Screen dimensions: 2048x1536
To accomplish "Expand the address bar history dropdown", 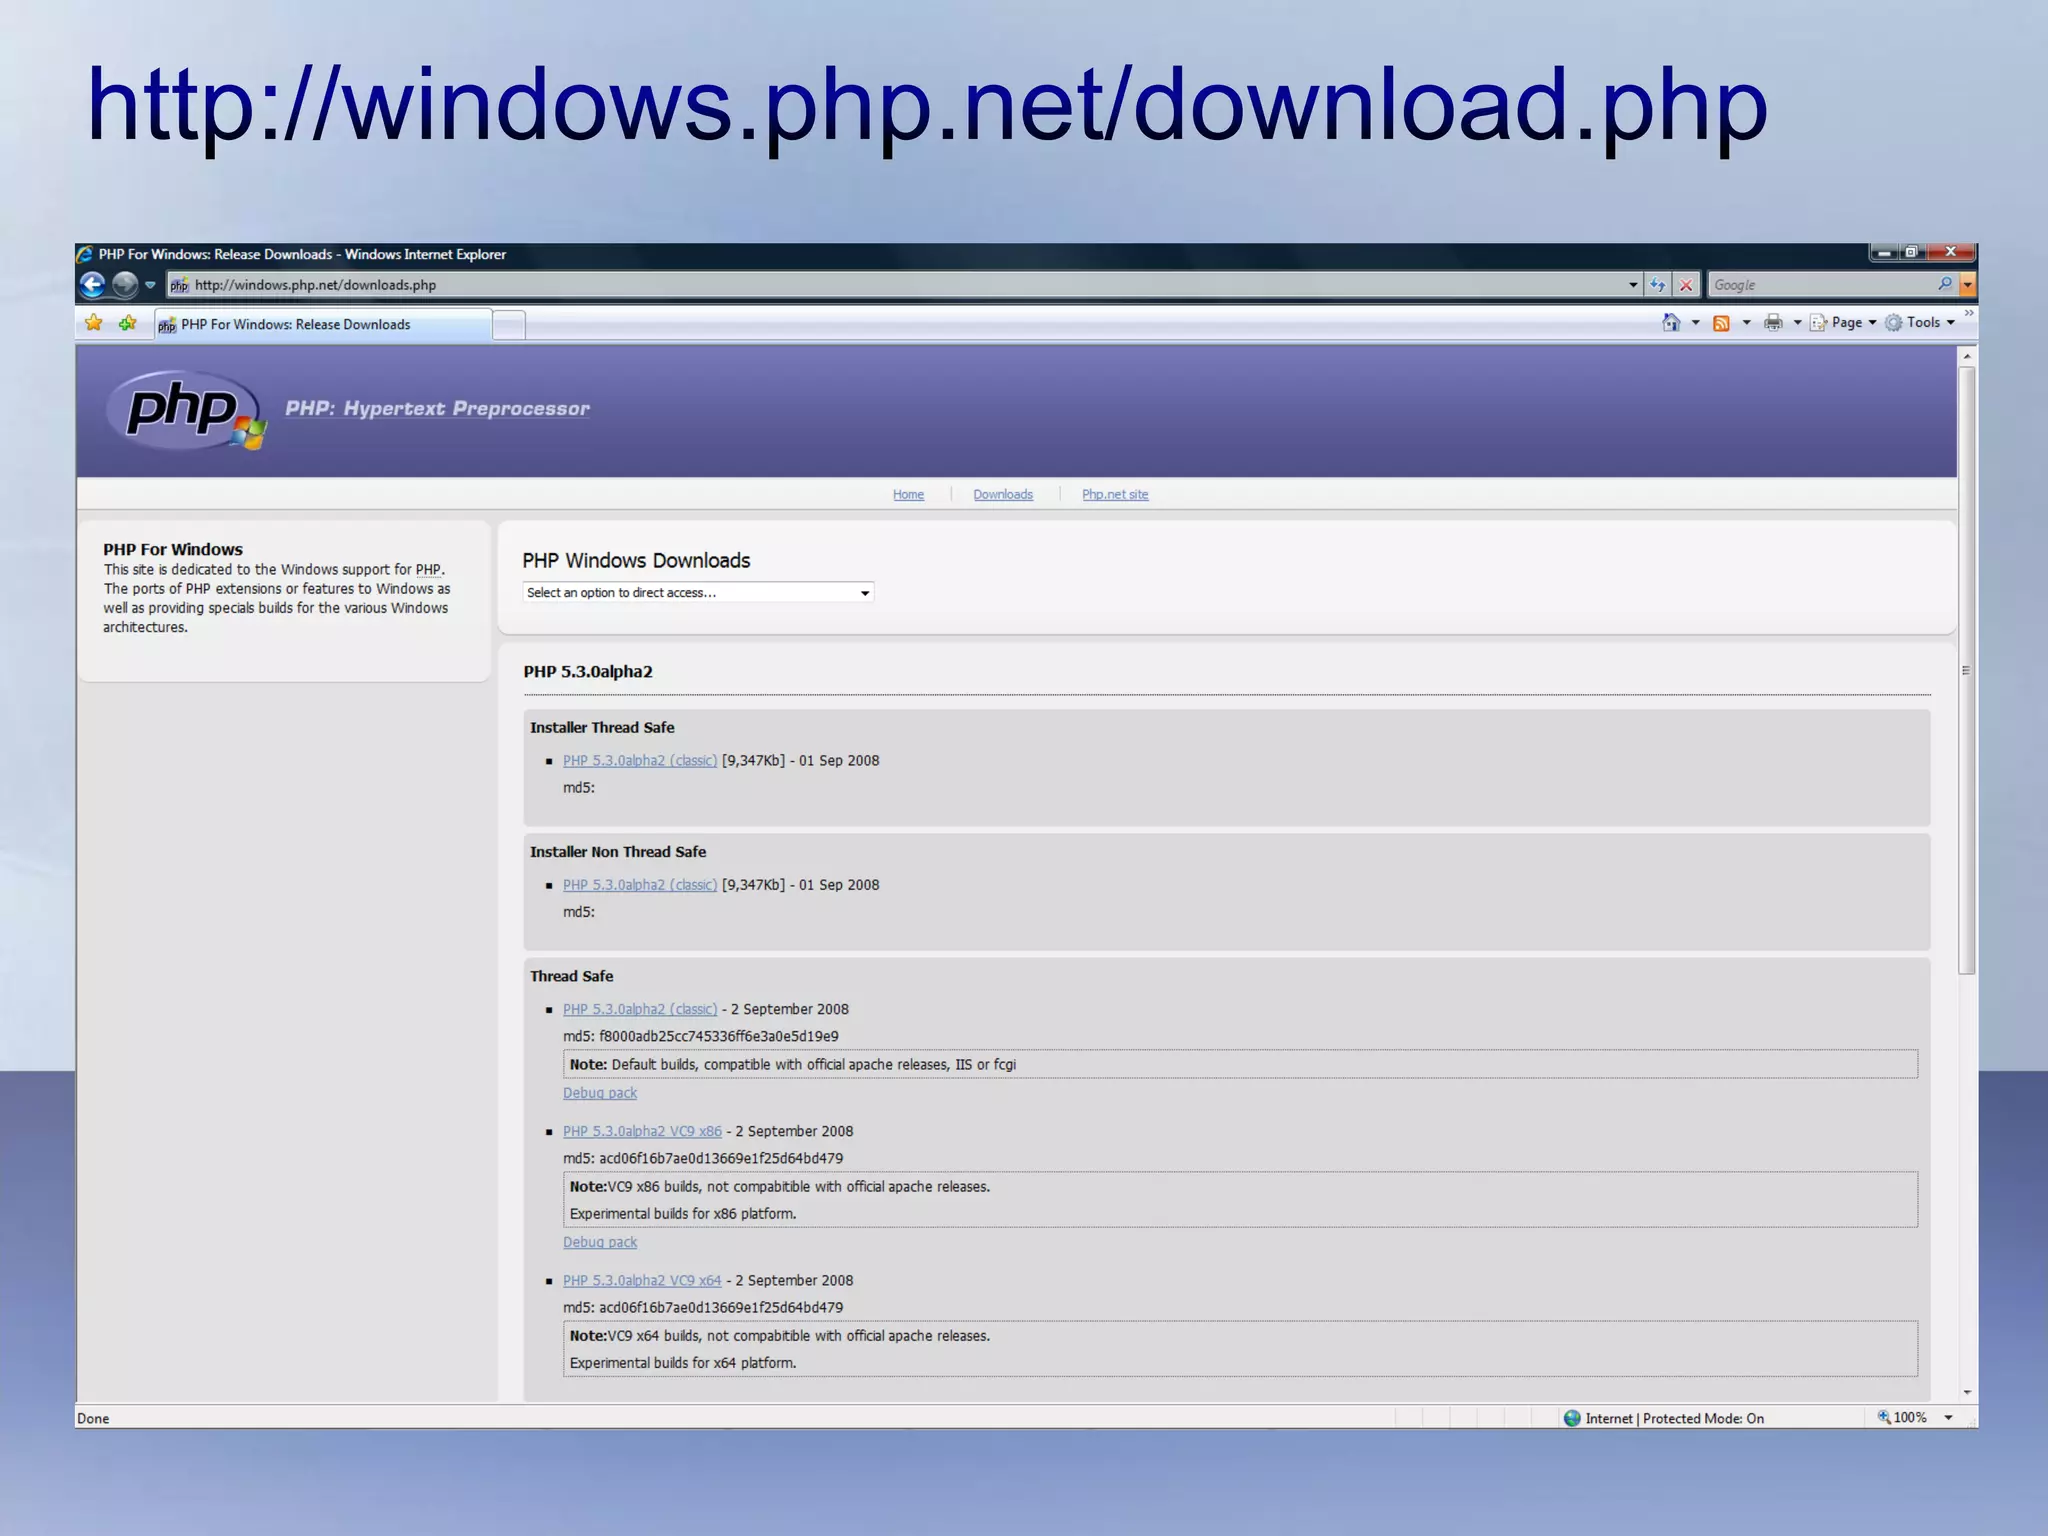I will [1633, 285].
